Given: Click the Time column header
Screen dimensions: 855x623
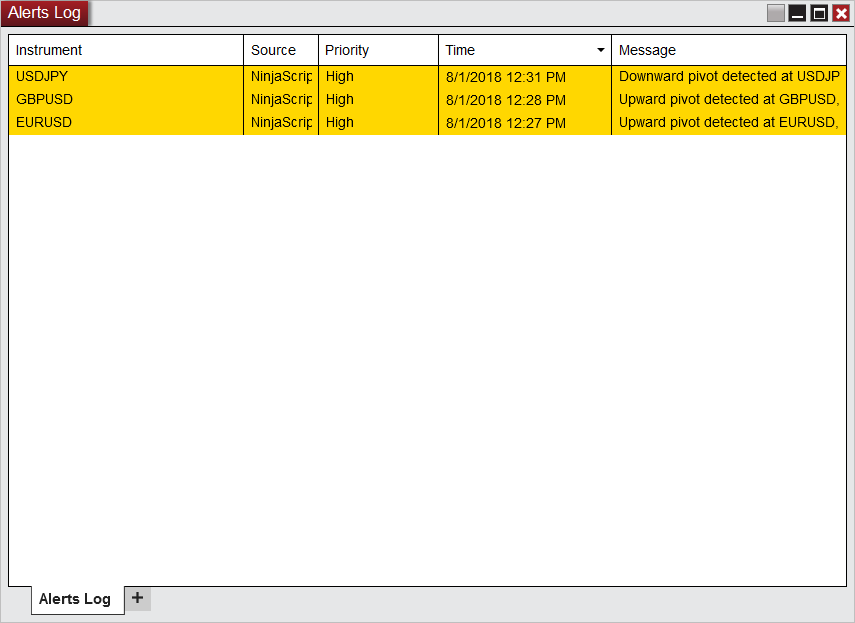Looking at the screenshot, I should [525, 50].
